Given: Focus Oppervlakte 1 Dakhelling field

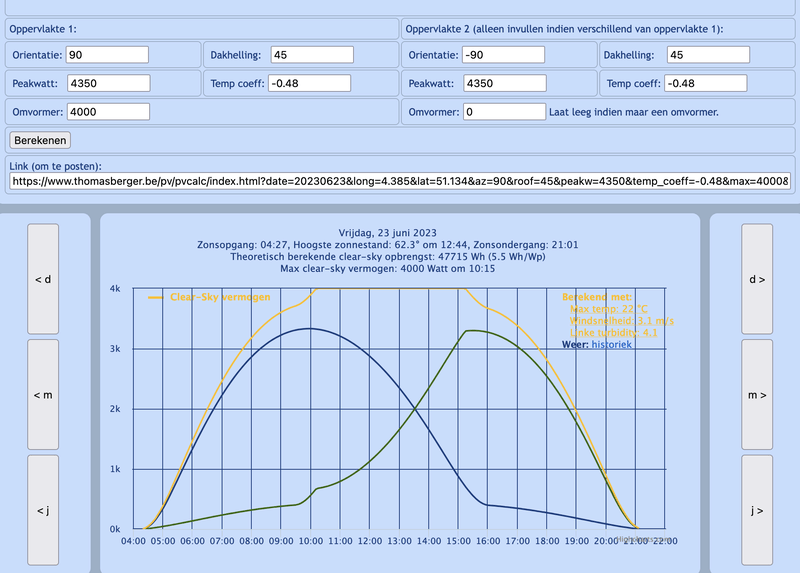Looking at the screenshot, I should click(x=312, y=55).
